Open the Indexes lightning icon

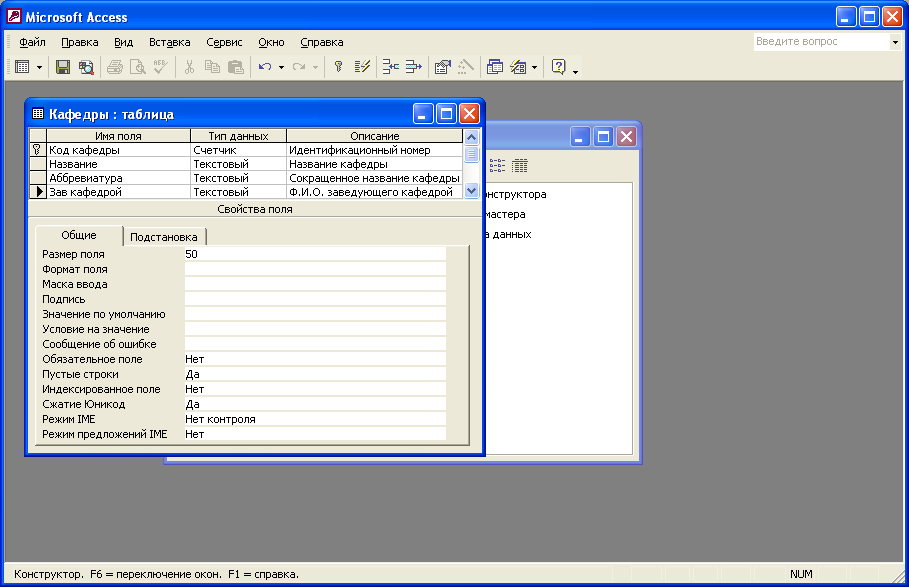[x=362, y=67]
